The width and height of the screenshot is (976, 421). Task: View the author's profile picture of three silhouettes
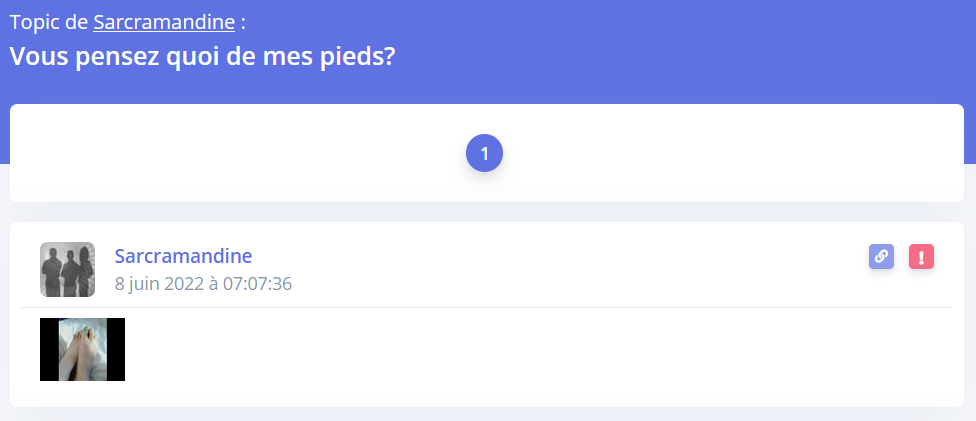[x=67, y=269]
